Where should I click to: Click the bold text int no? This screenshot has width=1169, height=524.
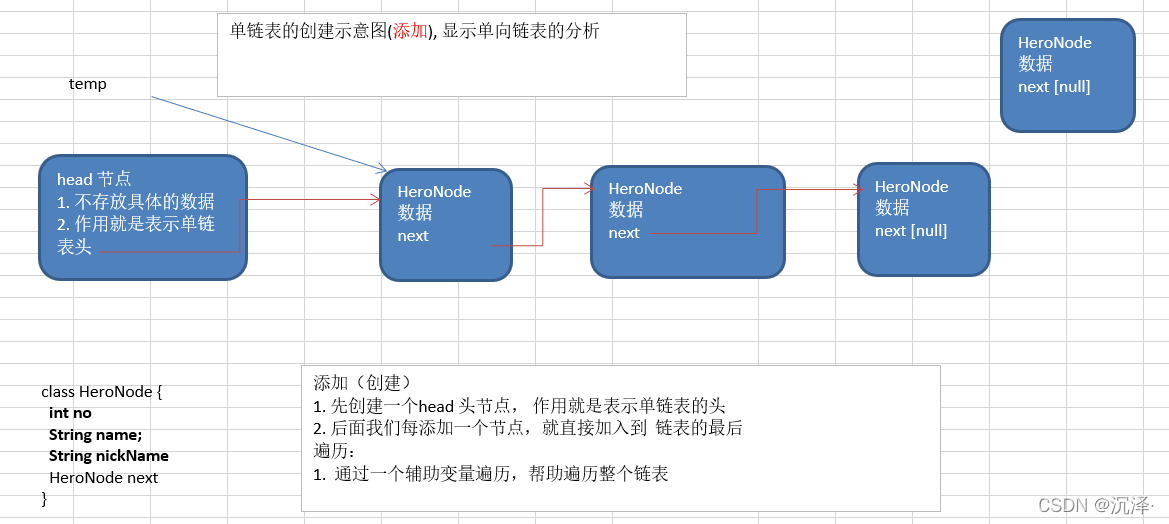click(x=70, y=413)
